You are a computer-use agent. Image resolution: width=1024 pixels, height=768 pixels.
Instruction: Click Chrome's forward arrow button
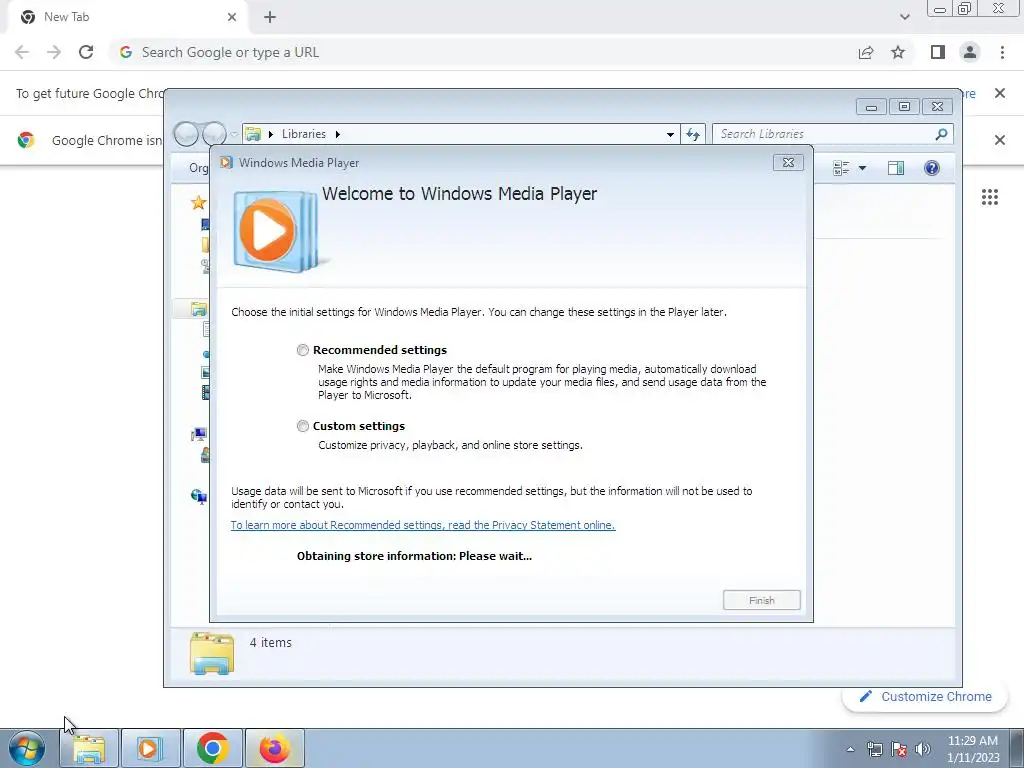pyautogui.click(x=54, y=52)
